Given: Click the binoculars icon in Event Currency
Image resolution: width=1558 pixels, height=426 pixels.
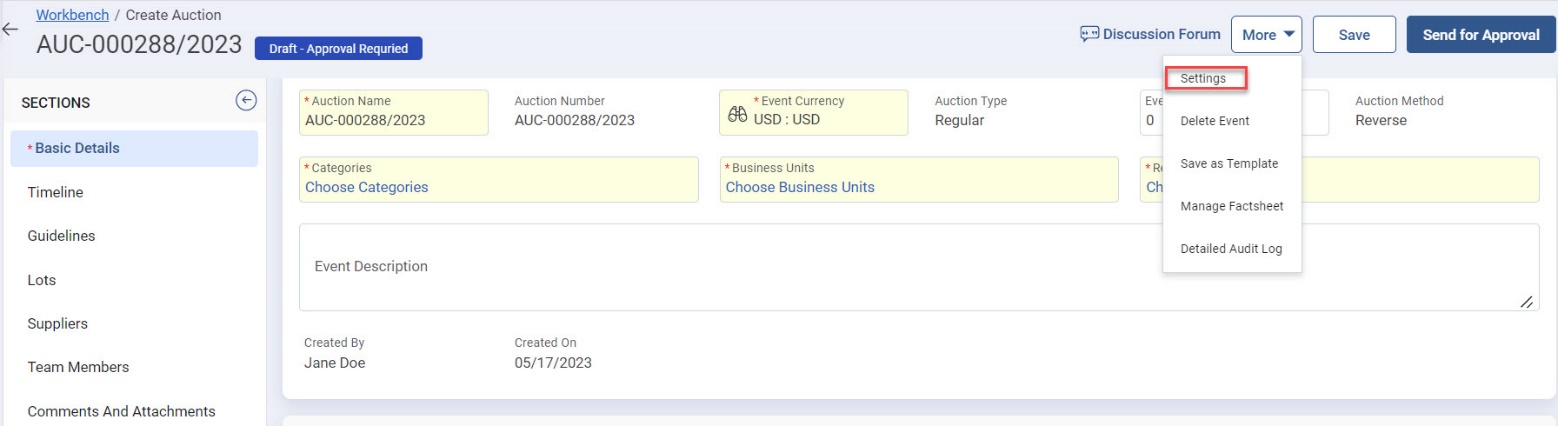Looking at the screenshot, I should (737, 115).
